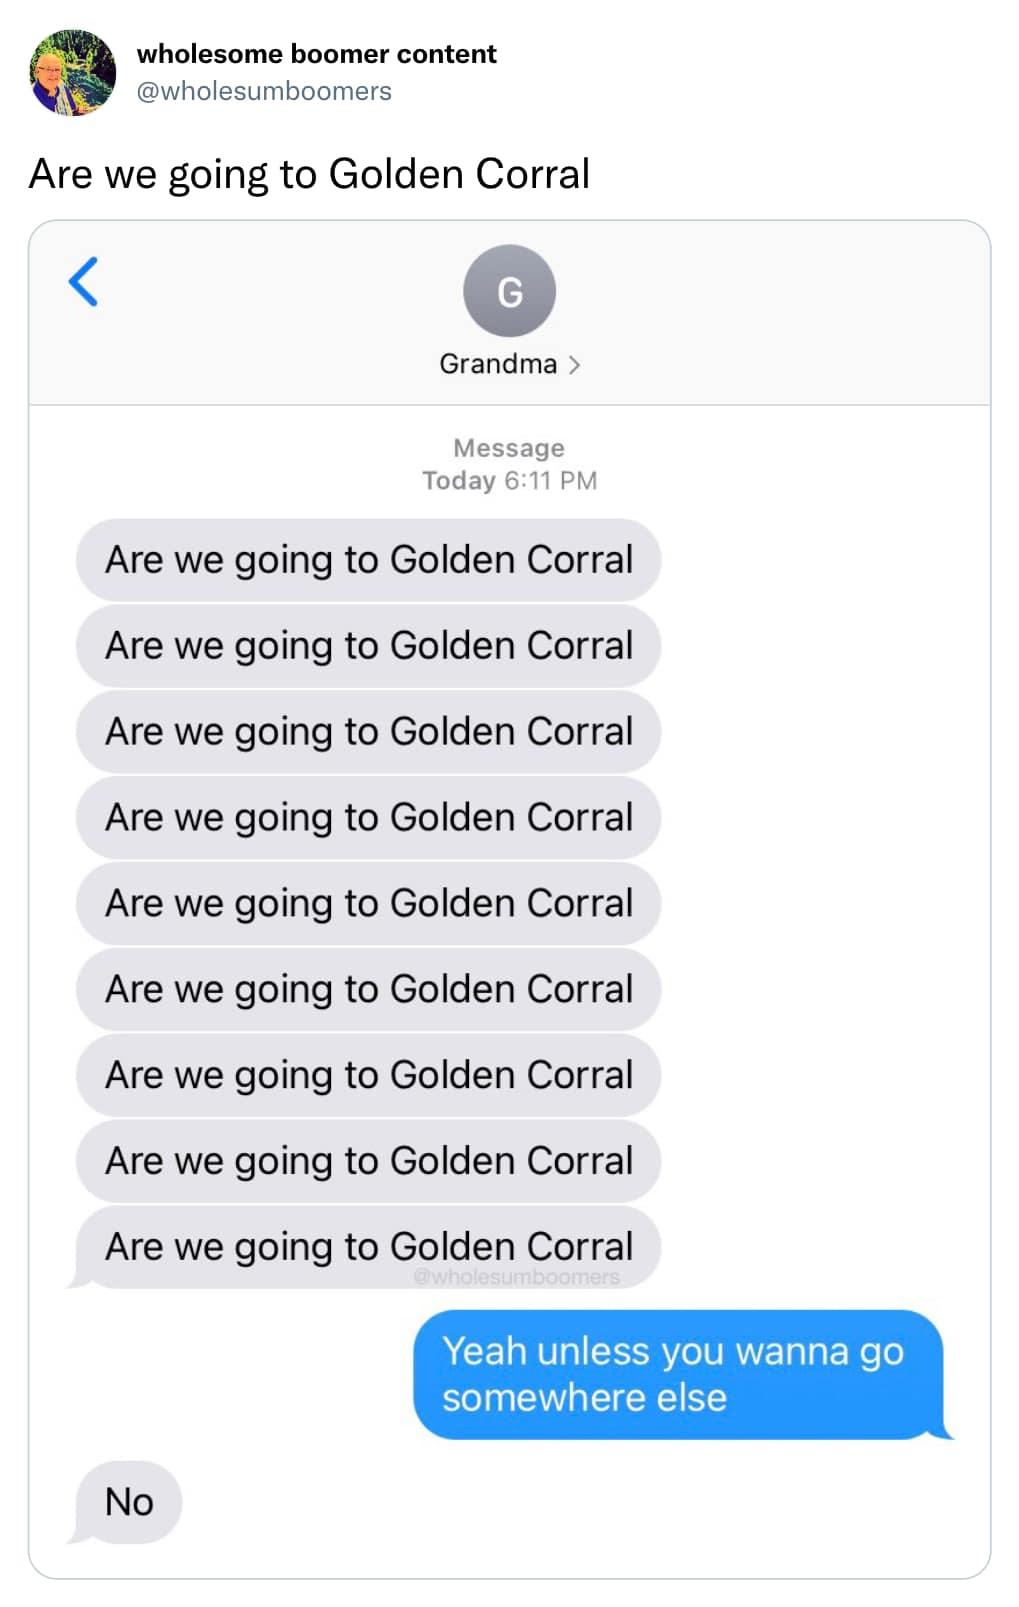This screenshot has width=1019, height=1607.
Task: Click the sixth gray Golden Corral message bubble
Action: tap(368, 990)
